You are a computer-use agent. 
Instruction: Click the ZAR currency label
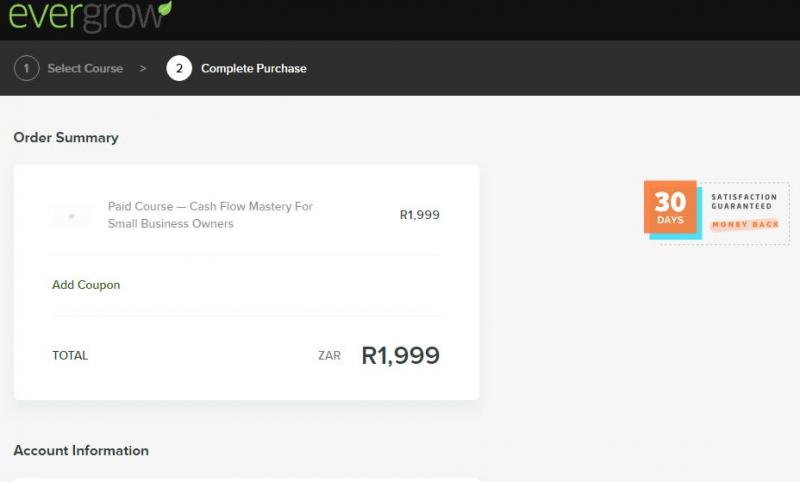click(x=329, y=356)
